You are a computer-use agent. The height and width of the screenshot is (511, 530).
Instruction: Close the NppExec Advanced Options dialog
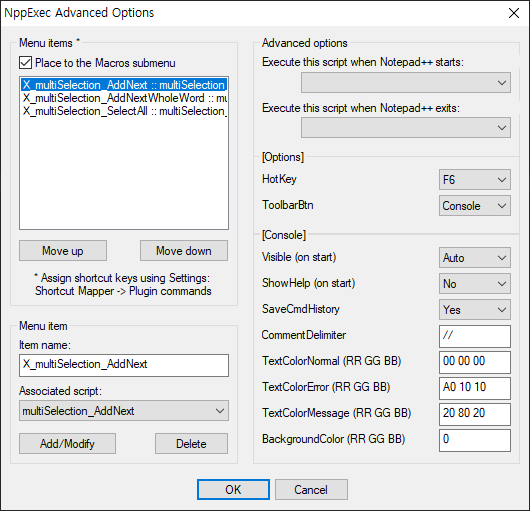point(514,13)
